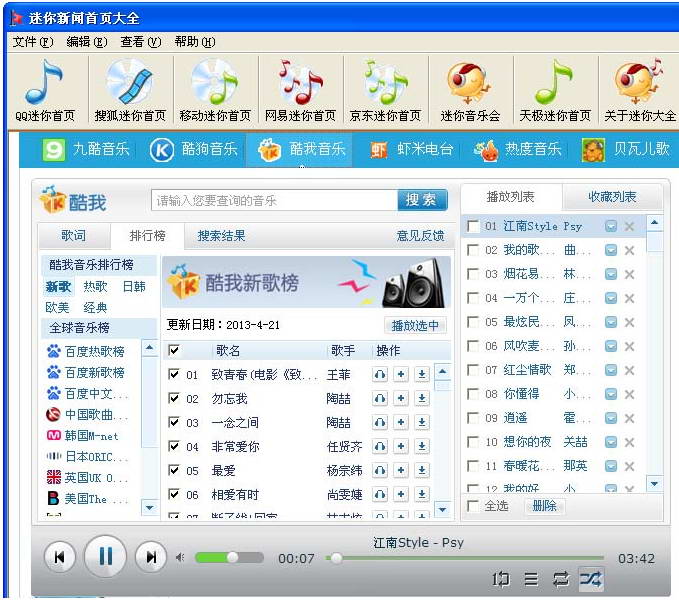Open the QQ迷你首页 toolbar icon
Image resolution: width=679 pixels, height=601 pixels.
tap(45, 91)
